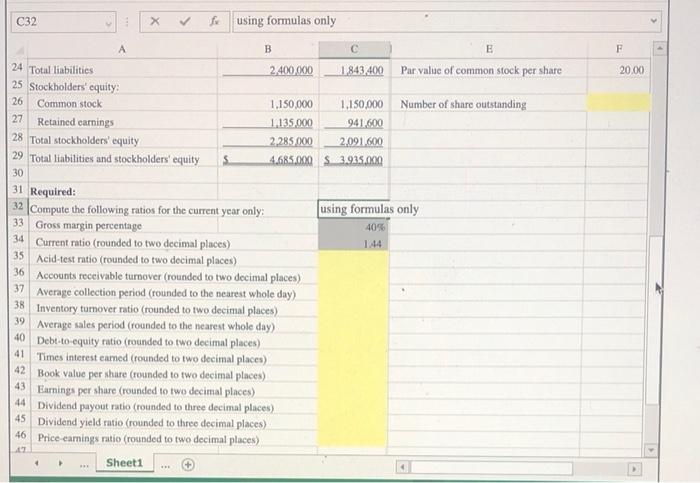The height and width of the screenshot is (483, 700).
Task: Click the next sheet navigation arrow
Action: 60,463
